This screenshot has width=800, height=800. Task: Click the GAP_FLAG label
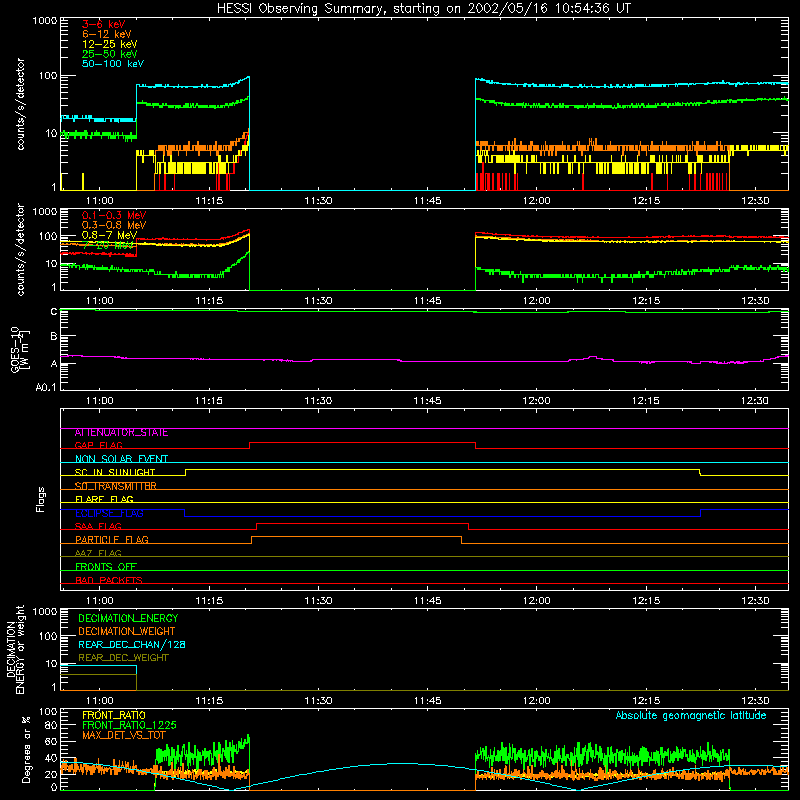click(x=98, y=445)
